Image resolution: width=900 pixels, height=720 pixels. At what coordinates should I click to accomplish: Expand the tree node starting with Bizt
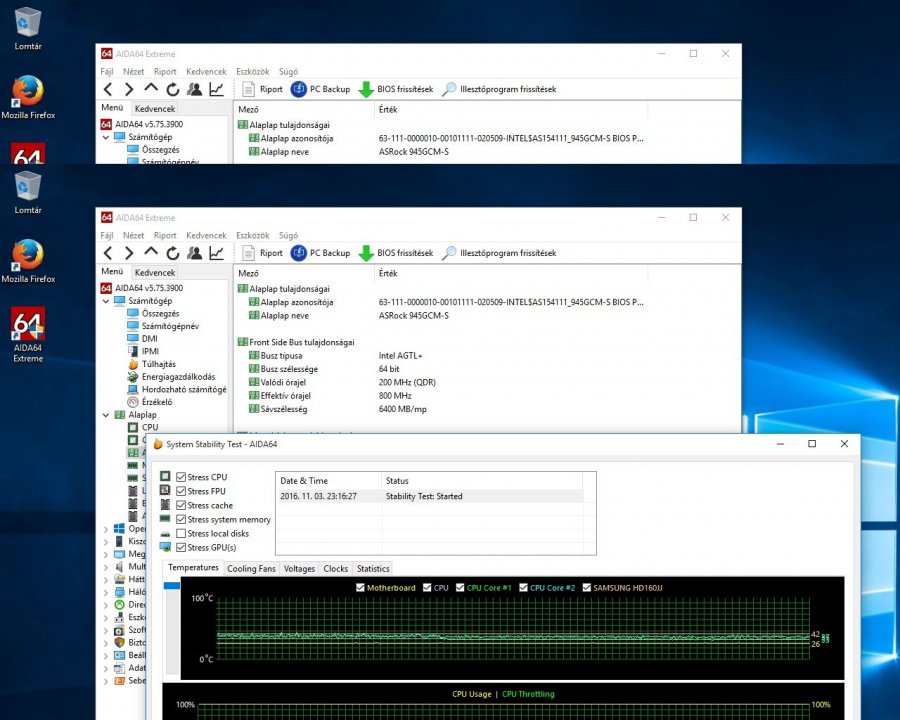click(x=106, y=642)
